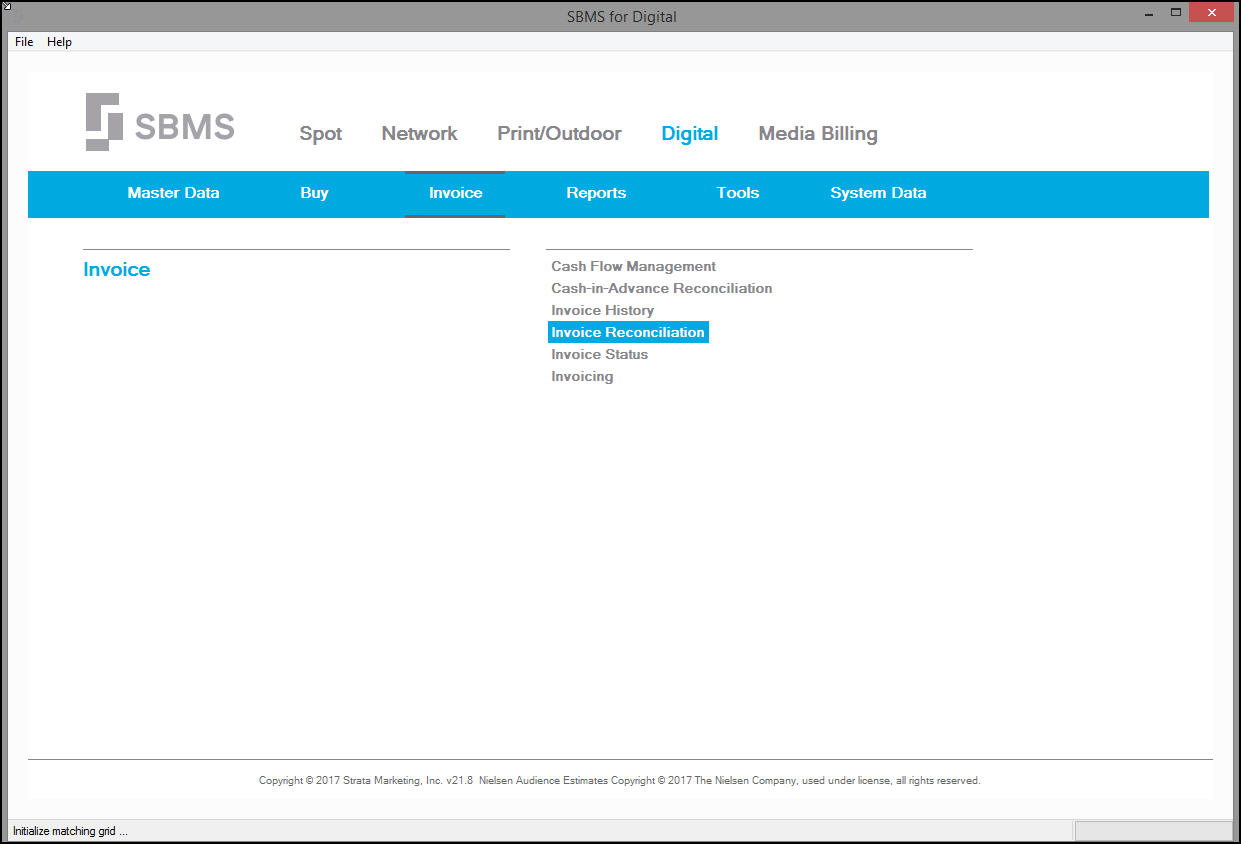Open the Tools section

(738, 193)
